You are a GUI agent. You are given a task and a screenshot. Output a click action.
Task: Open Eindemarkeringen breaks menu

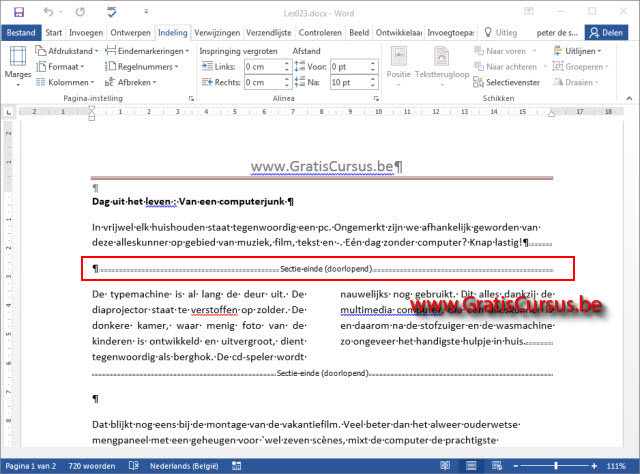(x=147, y=51)
